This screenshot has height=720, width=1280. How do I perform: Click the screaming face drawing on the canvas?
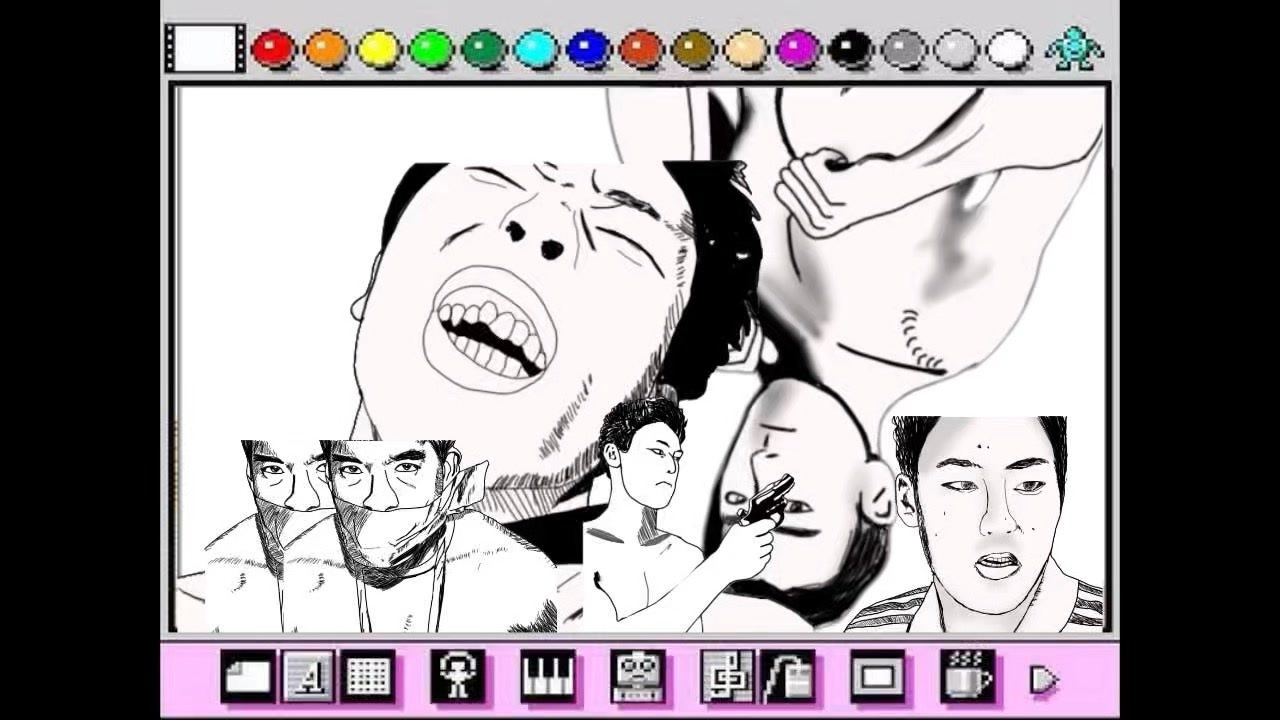500,290
